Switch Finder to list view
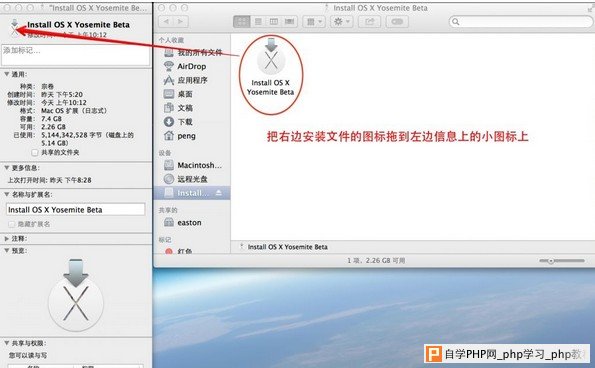Image resolution: width=595 pixels, height=368 pixels. 258,22
